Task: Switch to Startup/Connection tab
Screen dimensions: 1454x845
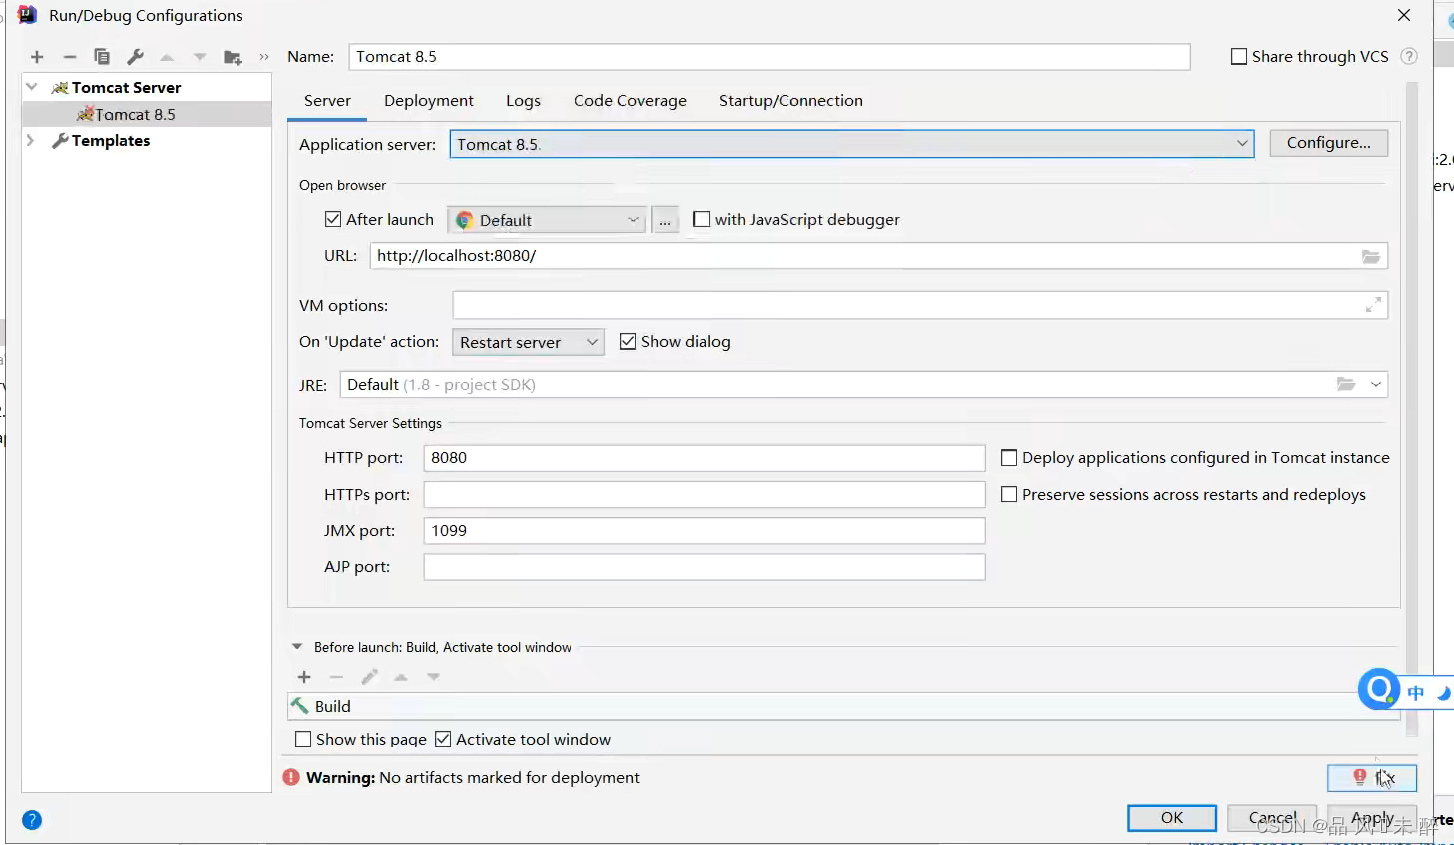Action: tap(791, 100)
